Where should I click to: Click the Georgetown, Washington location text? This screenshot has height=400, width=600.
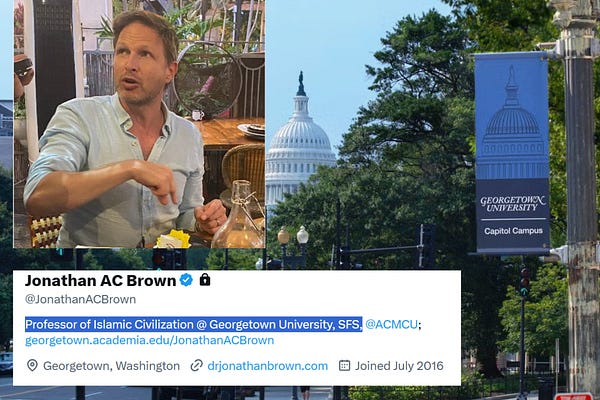(x=111, y=366)
